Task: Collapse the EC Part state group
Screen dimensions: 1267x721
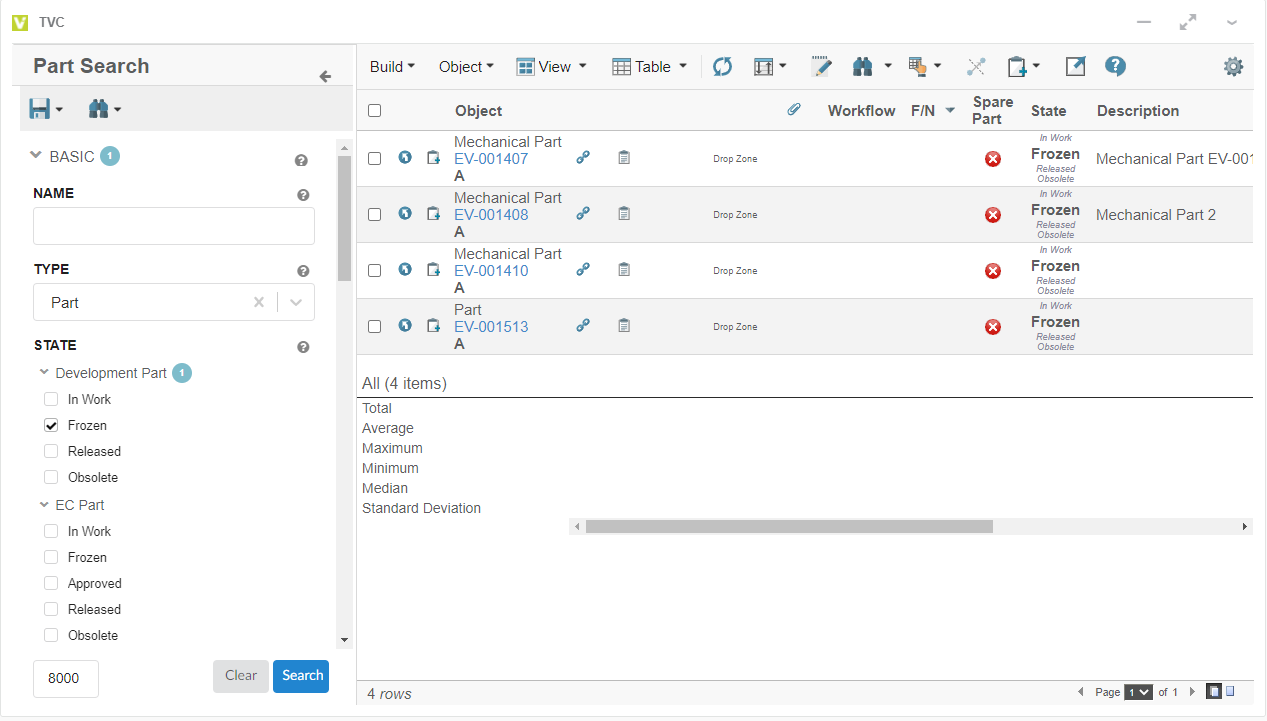Action: tap(45, 505)
